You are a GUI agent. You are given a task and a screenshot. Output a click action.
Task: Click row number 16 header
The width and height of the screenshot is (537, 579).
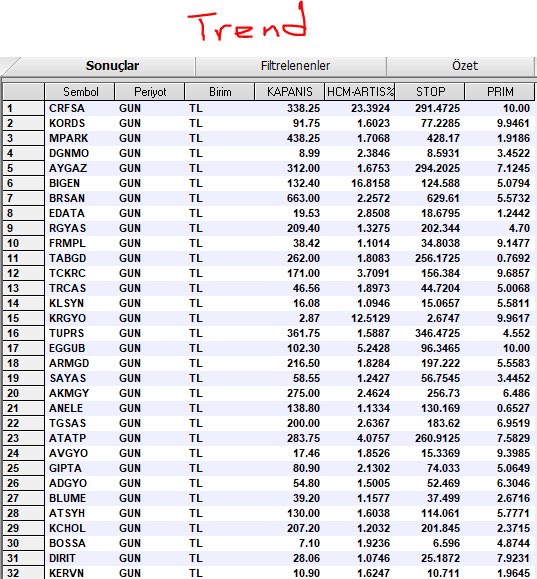(x=23, y=333)
